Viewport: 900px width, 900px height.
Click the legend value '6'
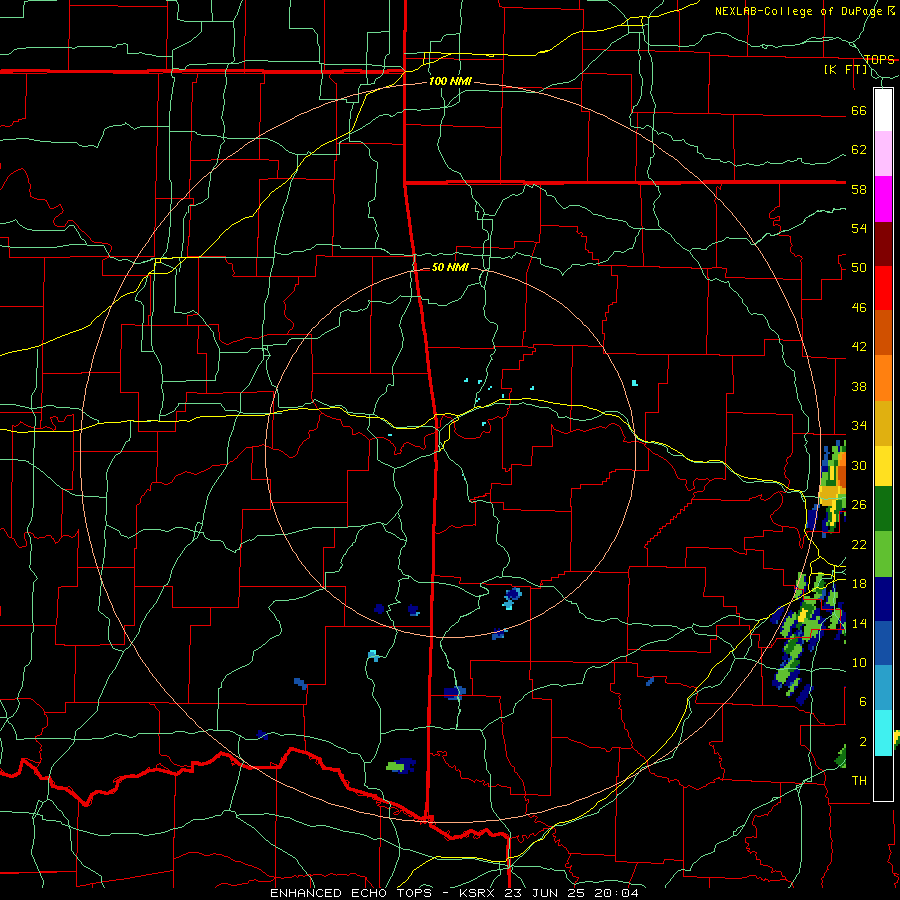(x=863, y=702)
